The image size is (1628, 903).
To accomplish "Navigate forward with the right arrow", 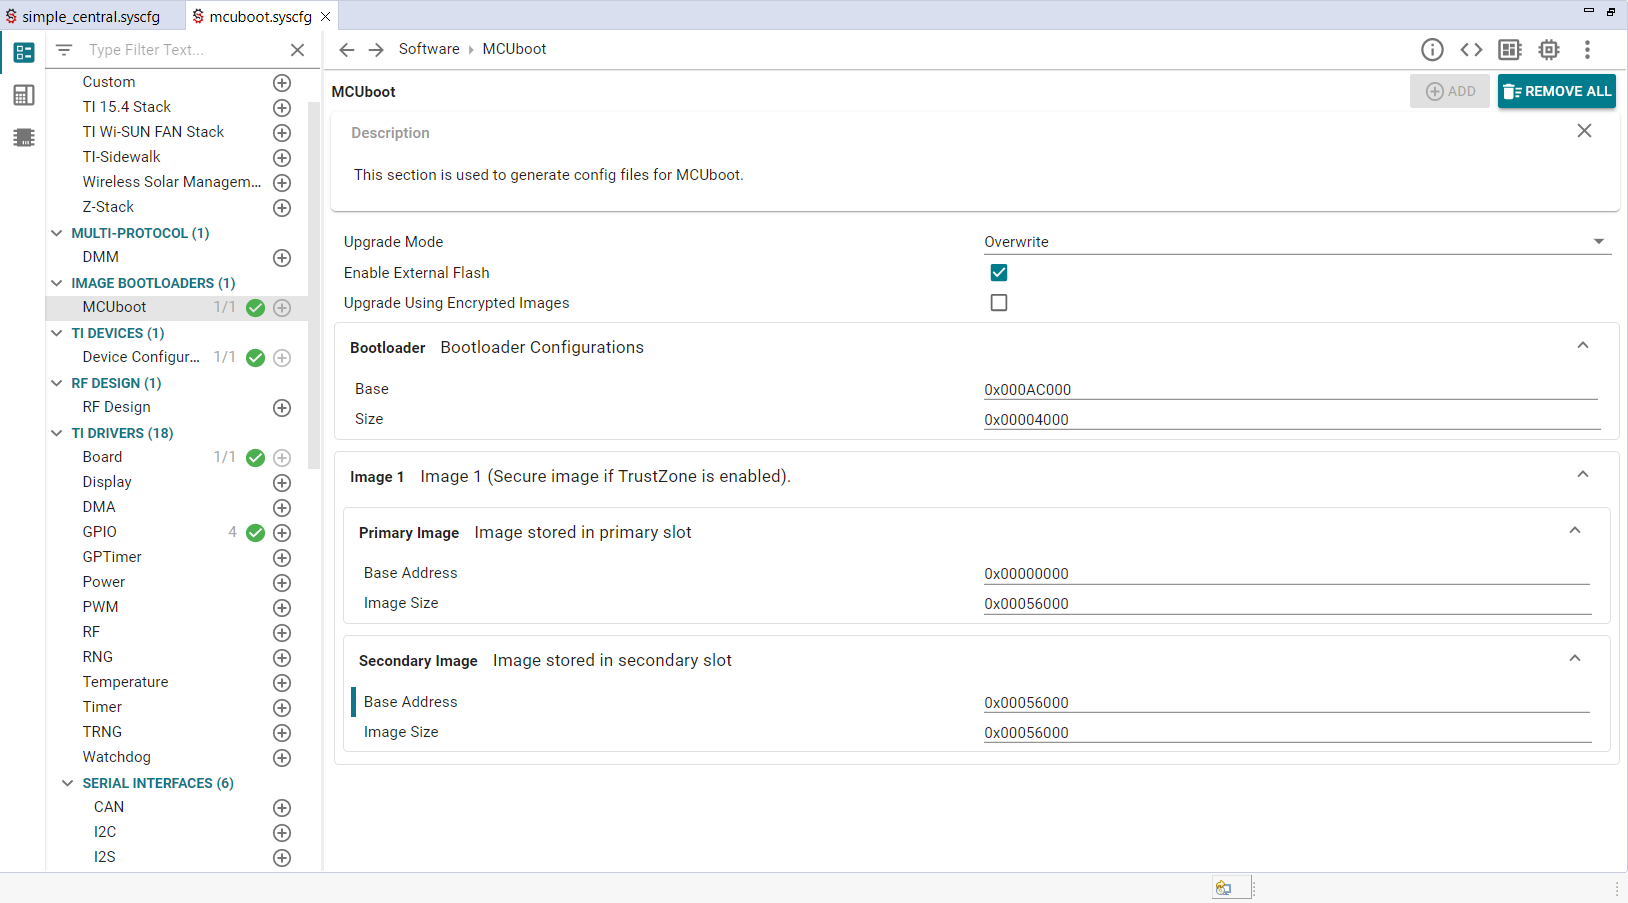I will coord(376,50).
